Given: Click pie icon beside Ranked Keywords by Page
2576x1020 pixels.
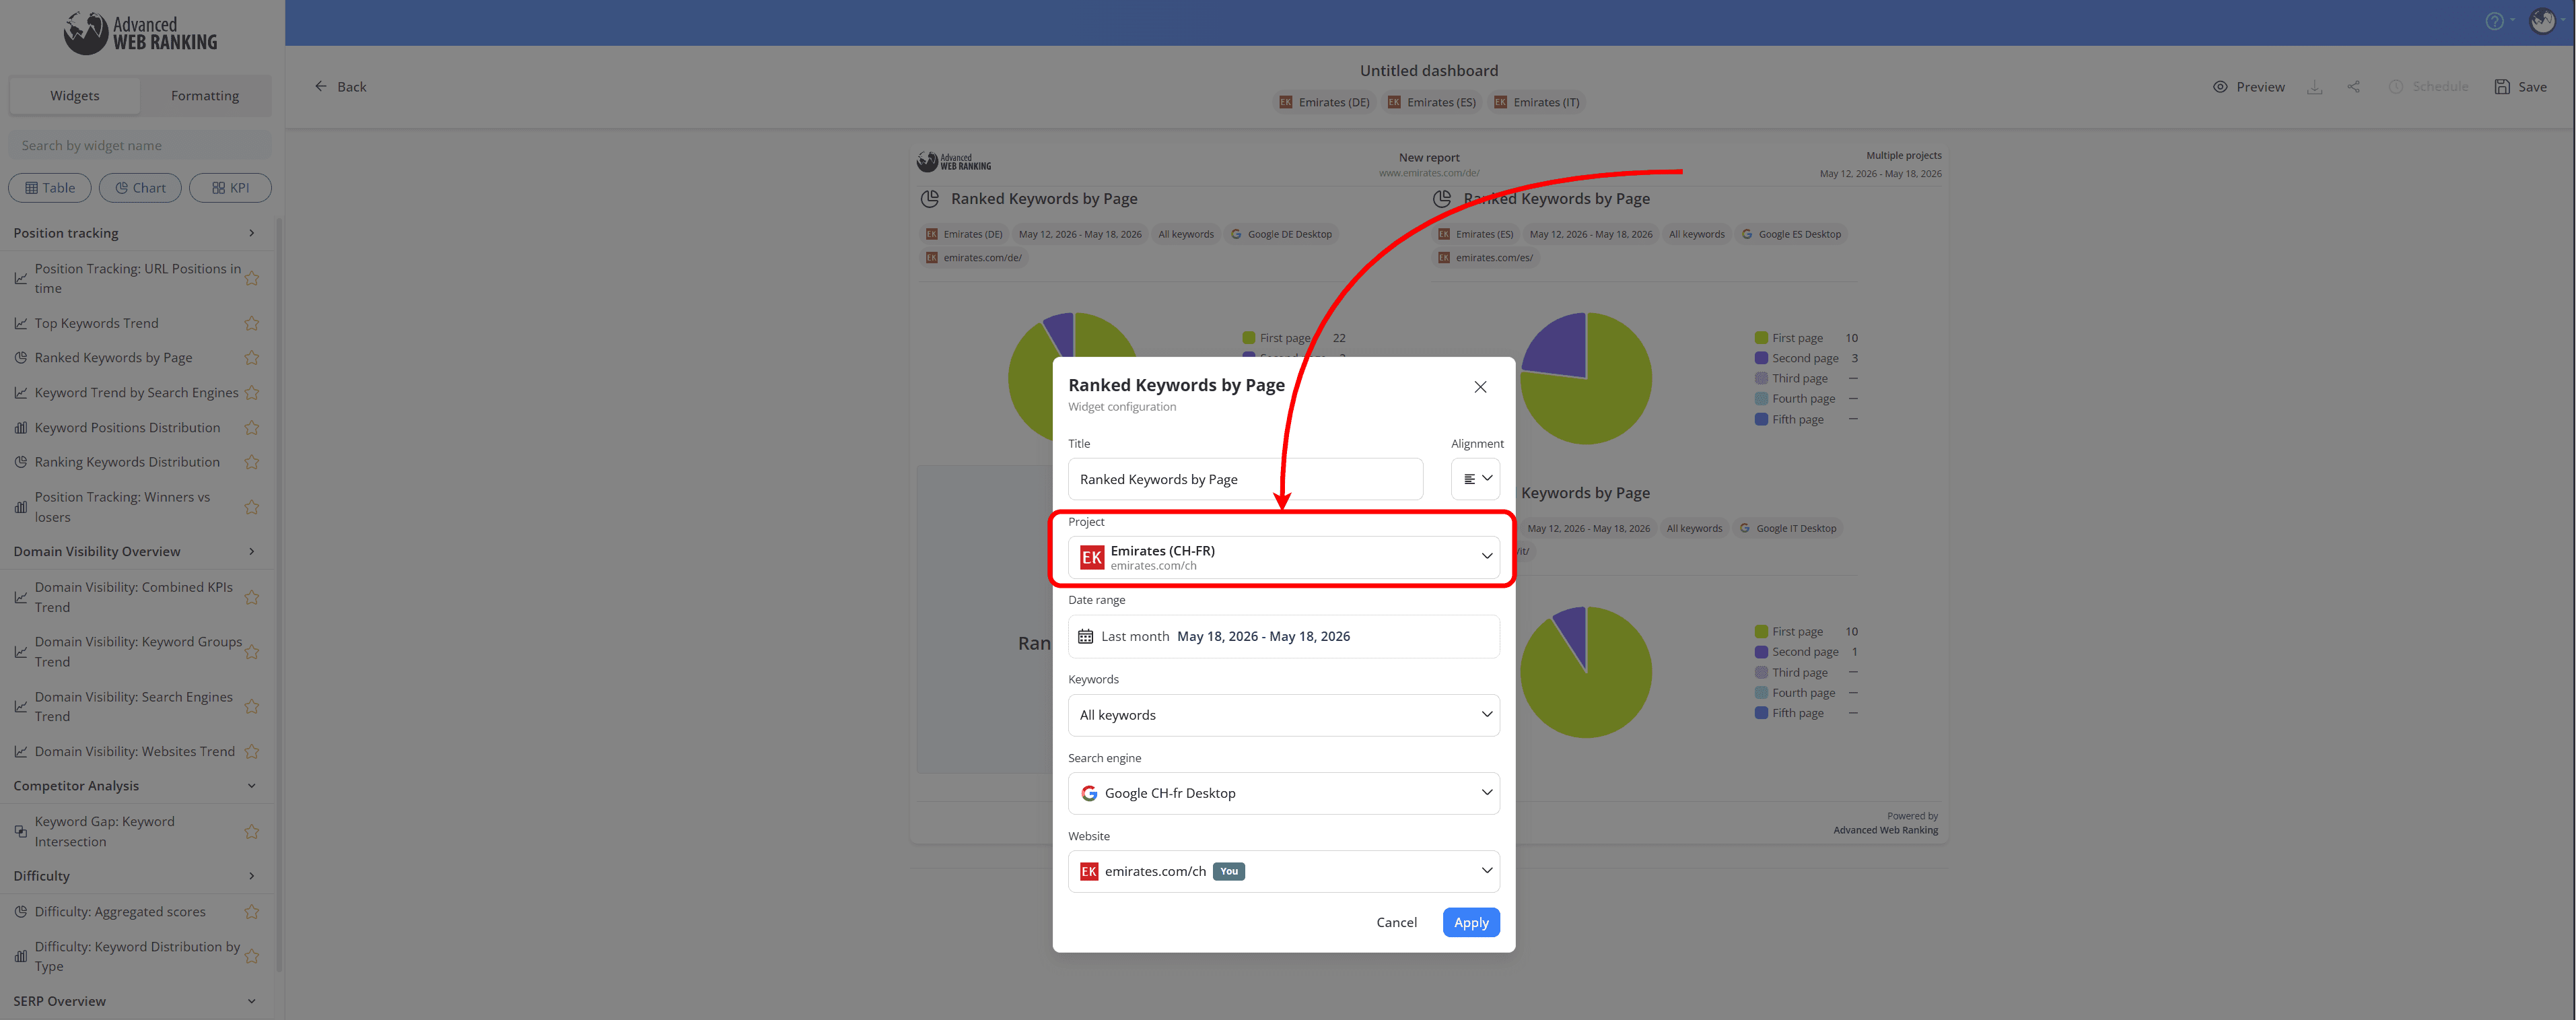Looking at the screenshot, I should pos(21,358).
